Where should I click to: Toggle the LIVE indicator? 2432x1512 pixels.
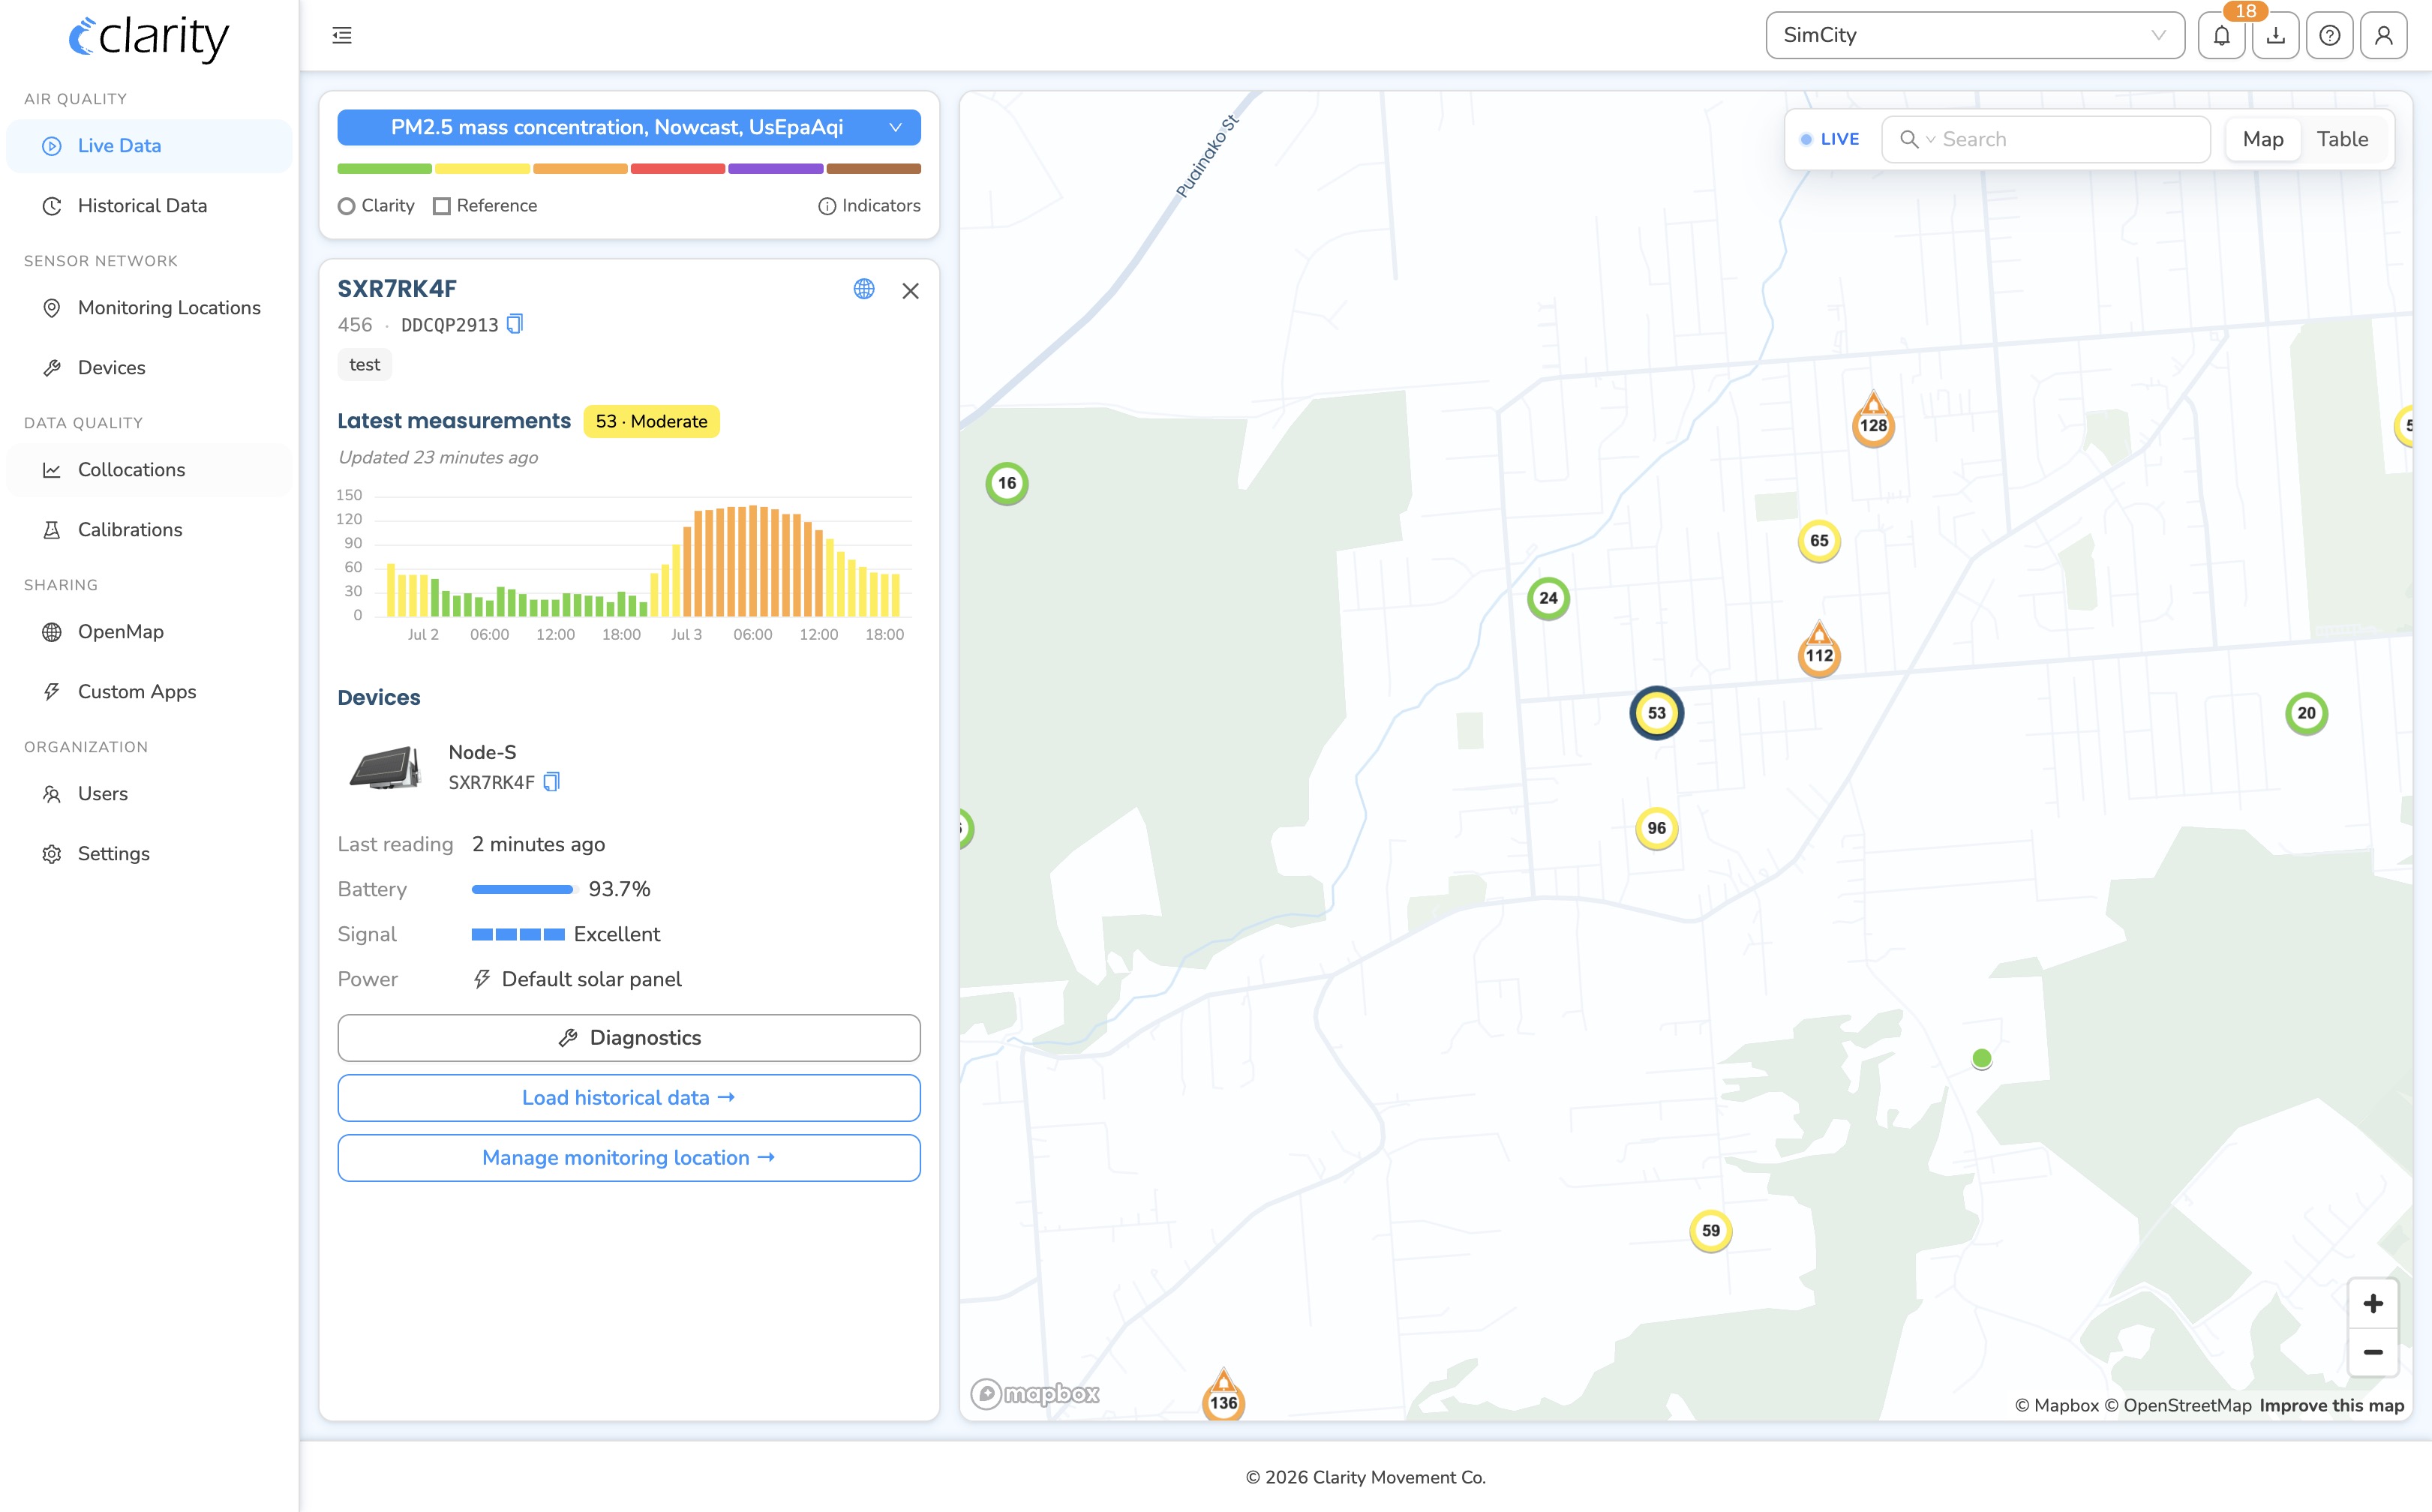coord(1829,139)
